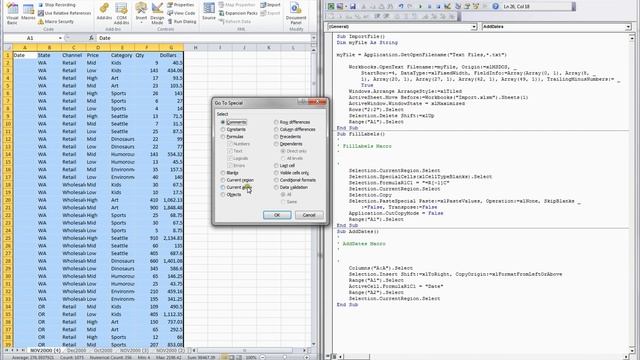Click the Insert Function fx icon

pyautogui.click(x=91, y=38)
